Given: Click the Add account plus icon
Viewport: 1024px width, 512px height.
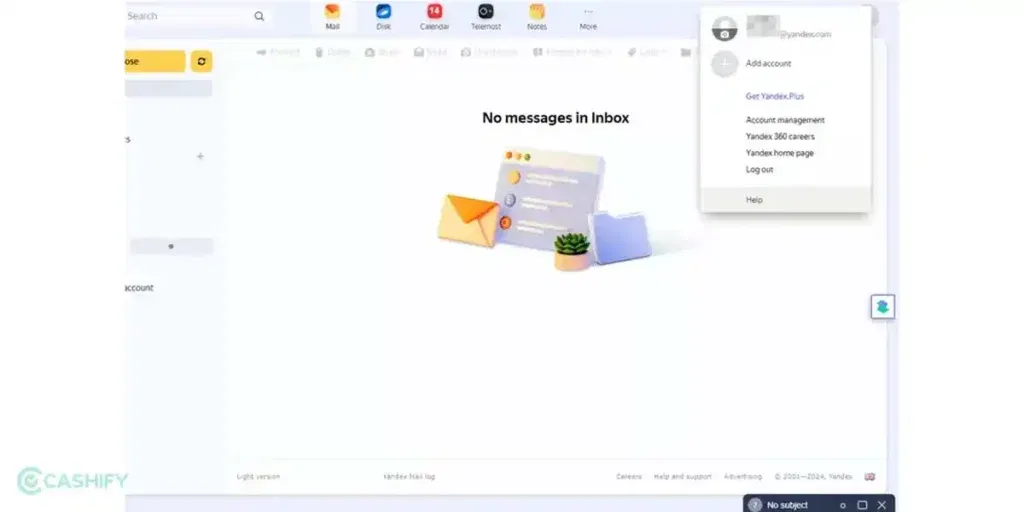Looking at the screenshot, I should pyautogui.click(x=724, y=64).
